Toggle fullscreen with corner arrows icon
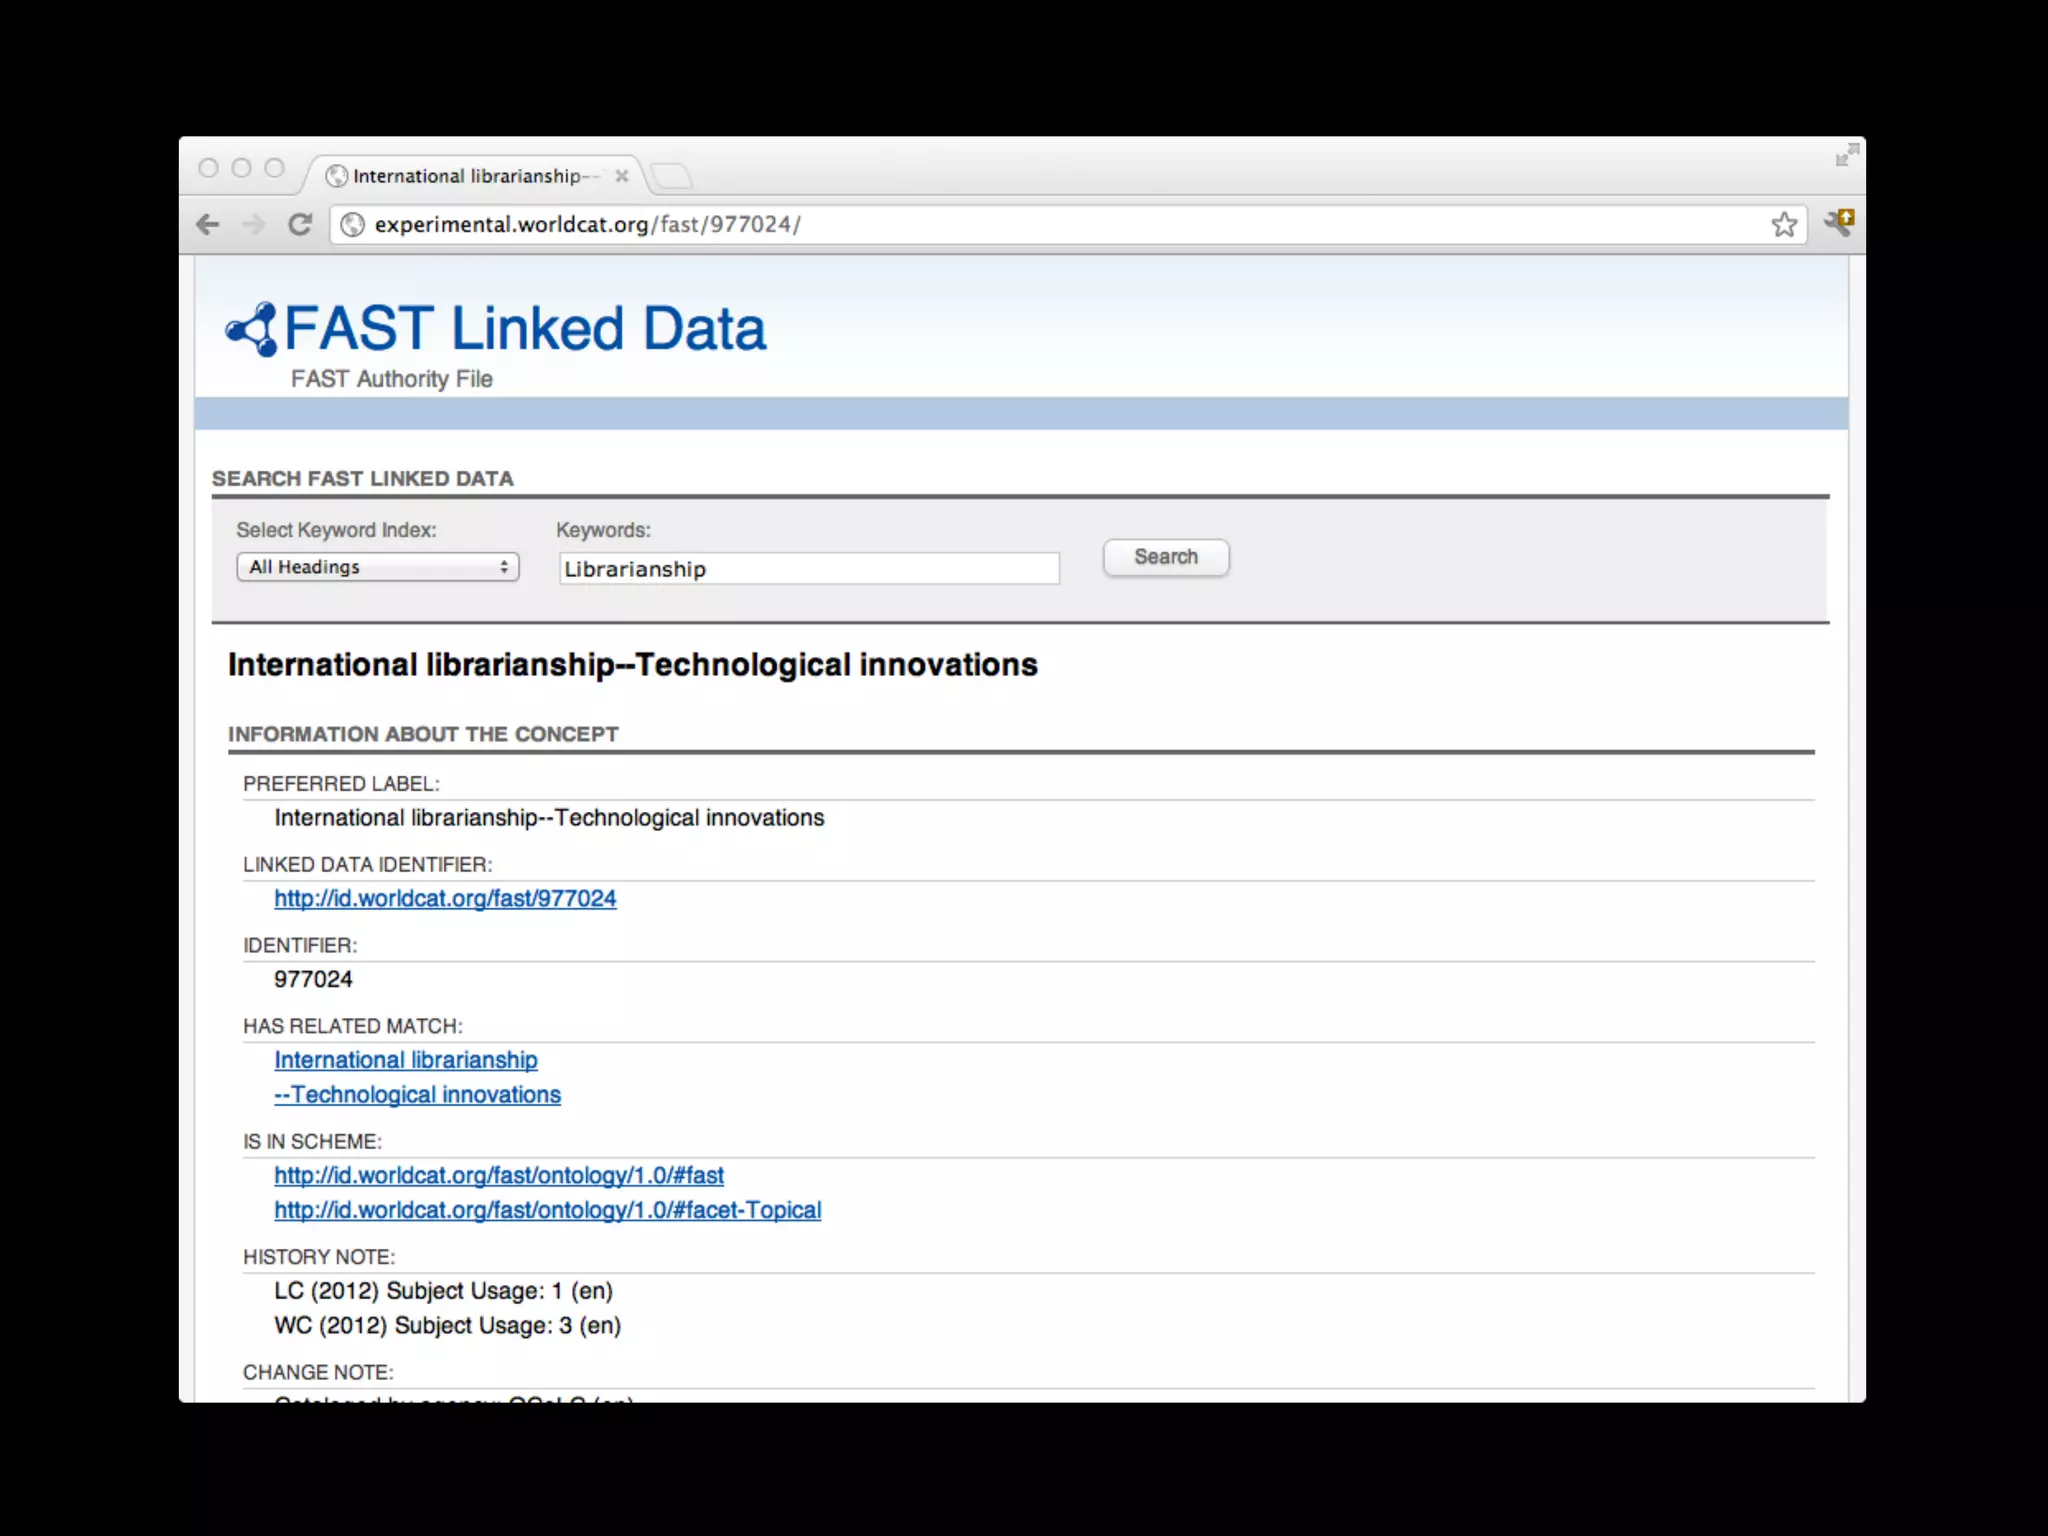Viewport: 2048px width, 1536px height. tap(1846, 155)
